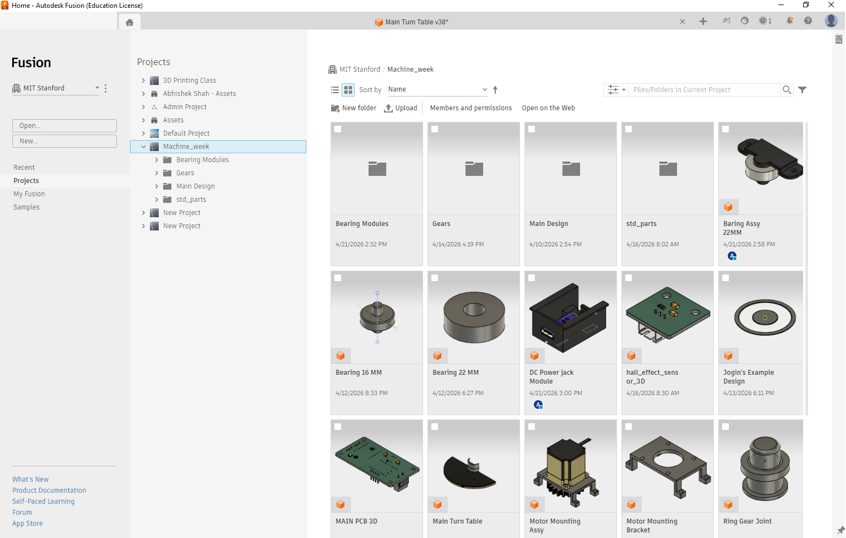
Task: Click the three-dot menu beside MIT Stanford
Action: coord(106,88)
